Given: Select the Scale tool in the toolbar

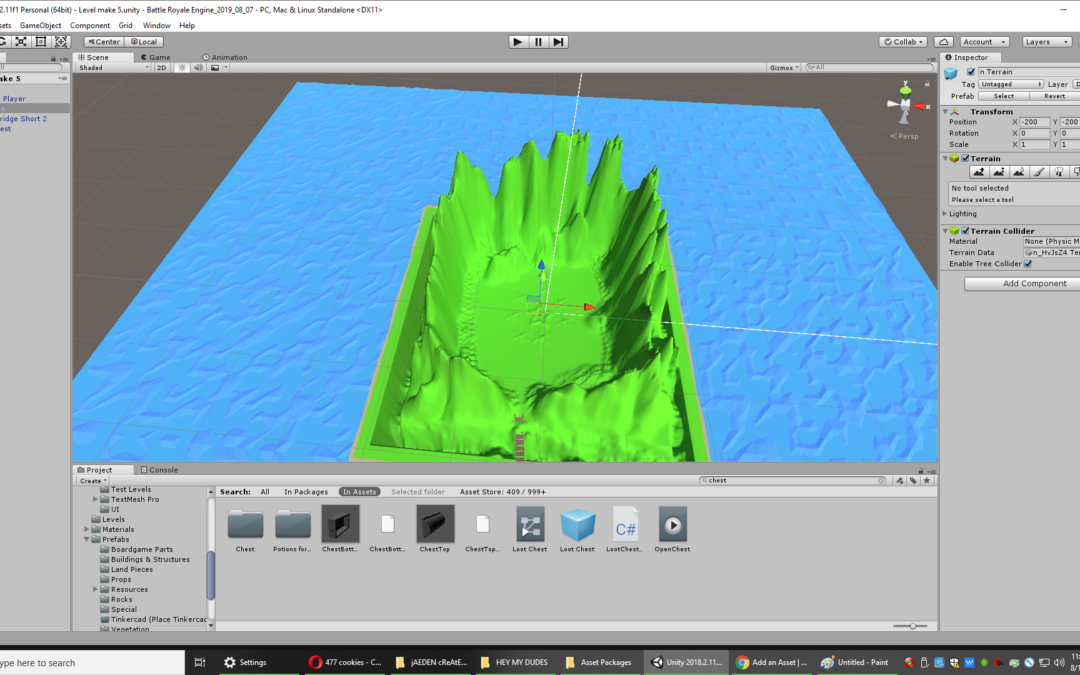Looking at the screenshot, I should tap(21, 42).
